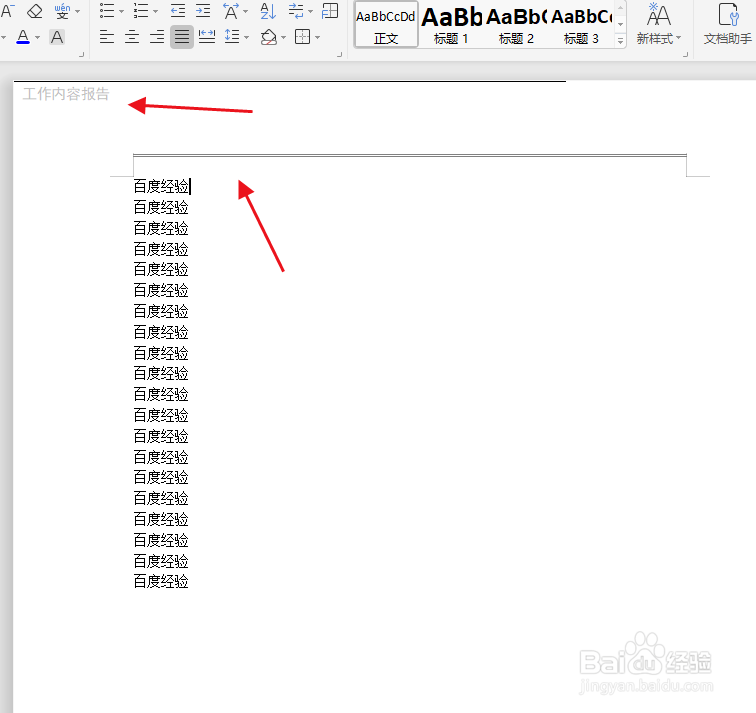
Task: Expand the bullet list style dropdown
Action: 122,11
